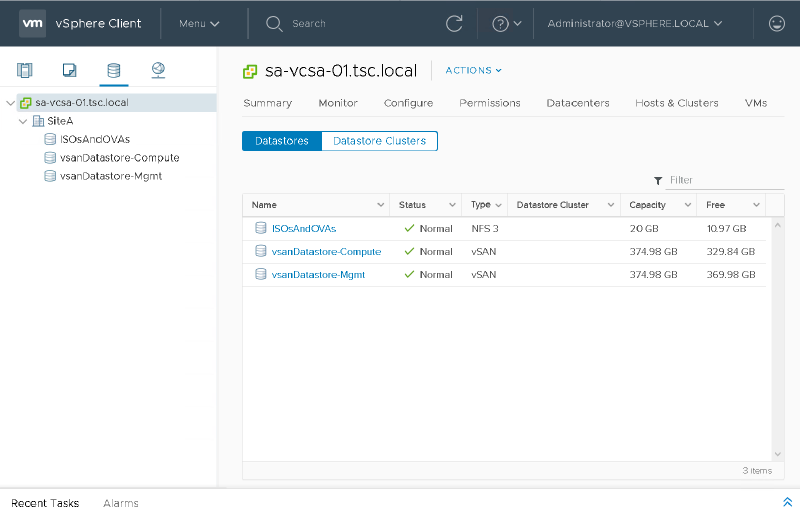Click the Filter input field
This screenshot has width=800, height=514.
[724, 180]
